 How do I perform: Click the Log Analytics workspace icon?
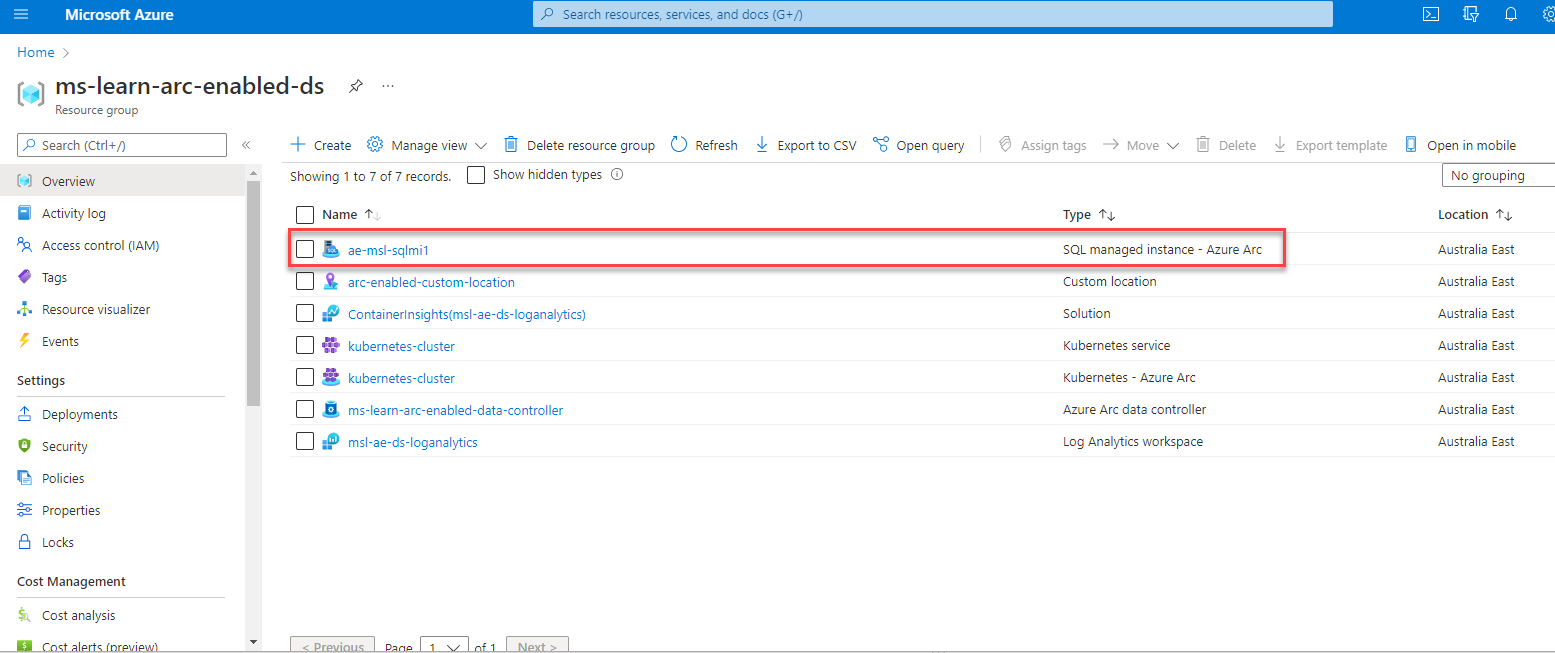[x=331, y=441]
